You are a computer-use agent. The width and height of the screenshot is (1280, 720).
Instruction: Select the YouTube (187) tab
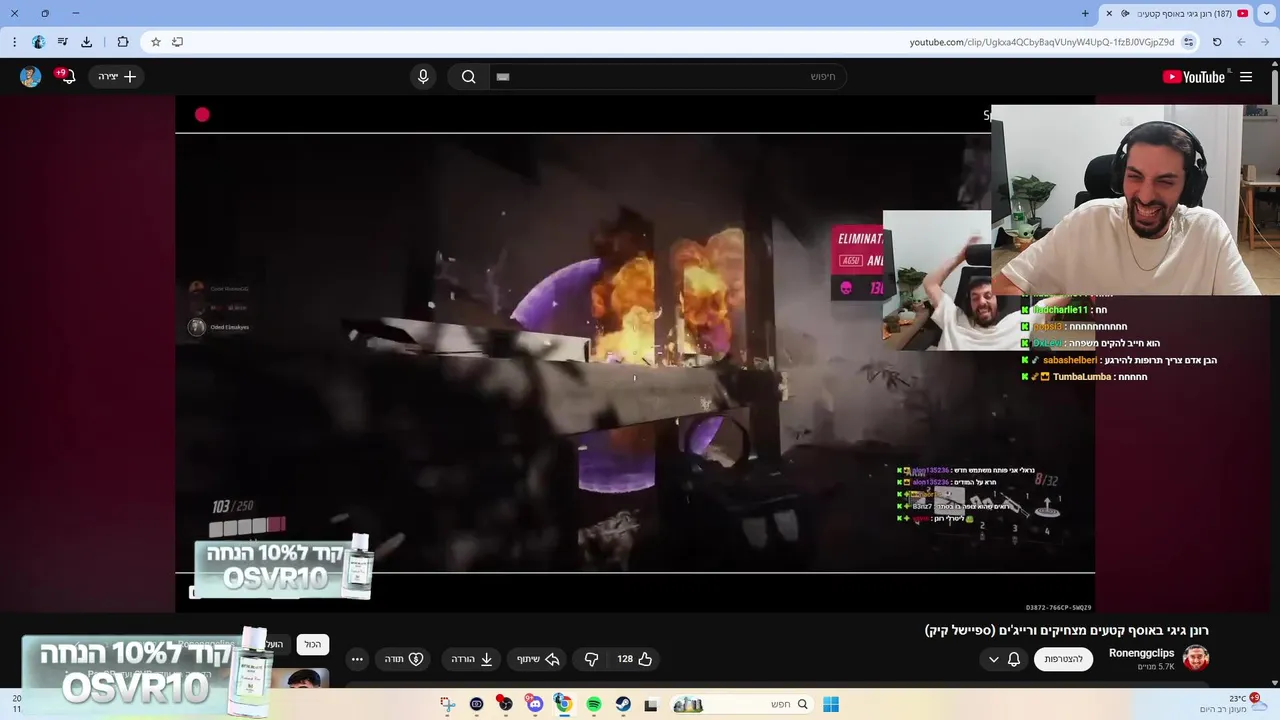pos(1177,13)
